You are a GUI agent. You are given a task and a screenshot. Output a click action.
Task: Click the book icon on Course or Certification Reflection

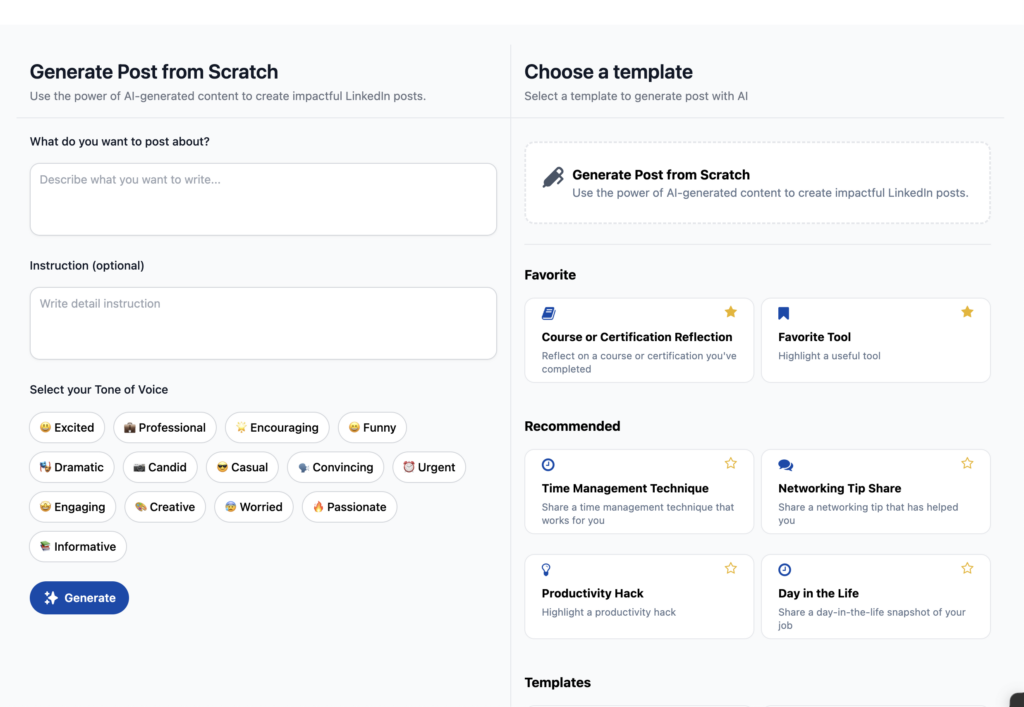pos(549,311)
